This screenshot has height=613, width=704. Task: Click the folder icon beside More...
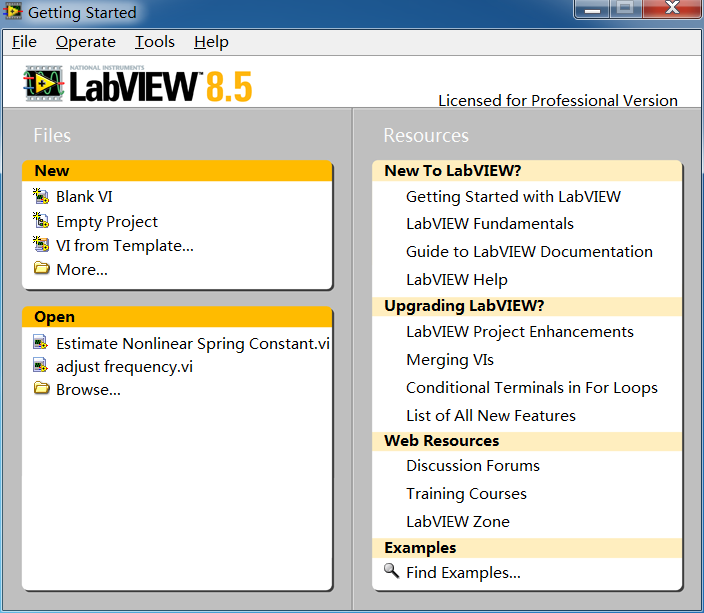[41, 269]
